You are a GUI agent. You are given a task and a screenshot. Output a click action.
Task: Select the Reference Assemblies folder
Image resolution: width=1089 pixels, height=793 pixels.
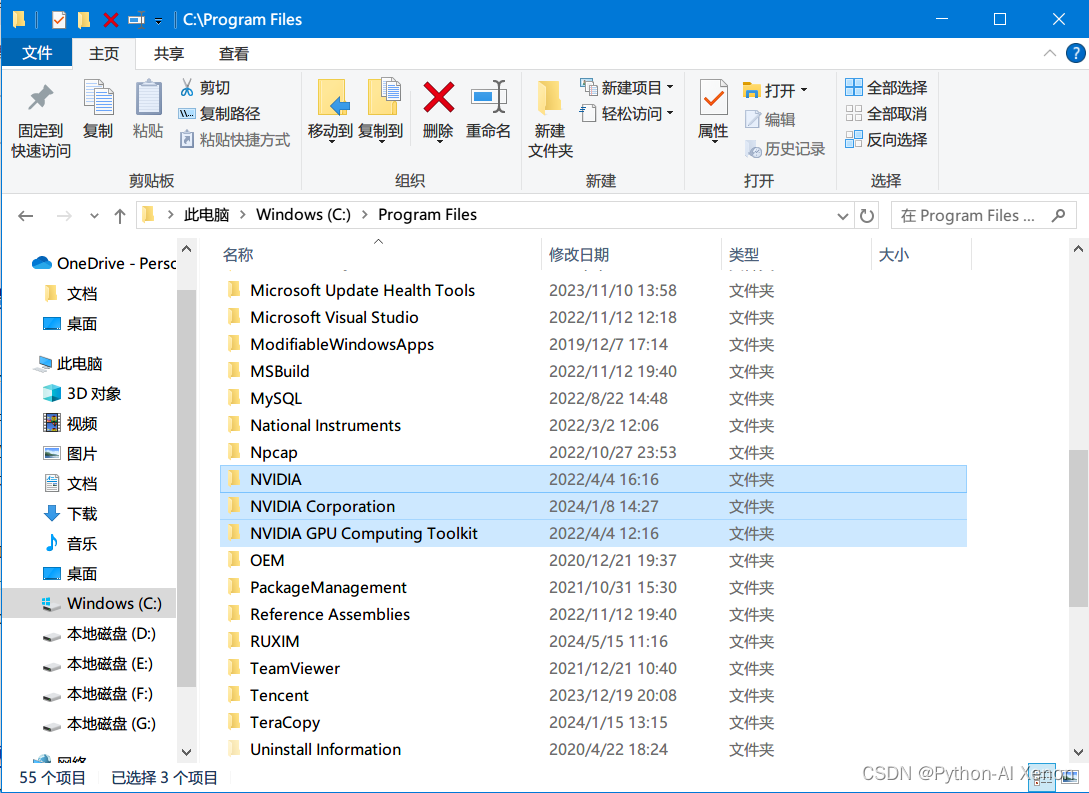coord(330,615)
